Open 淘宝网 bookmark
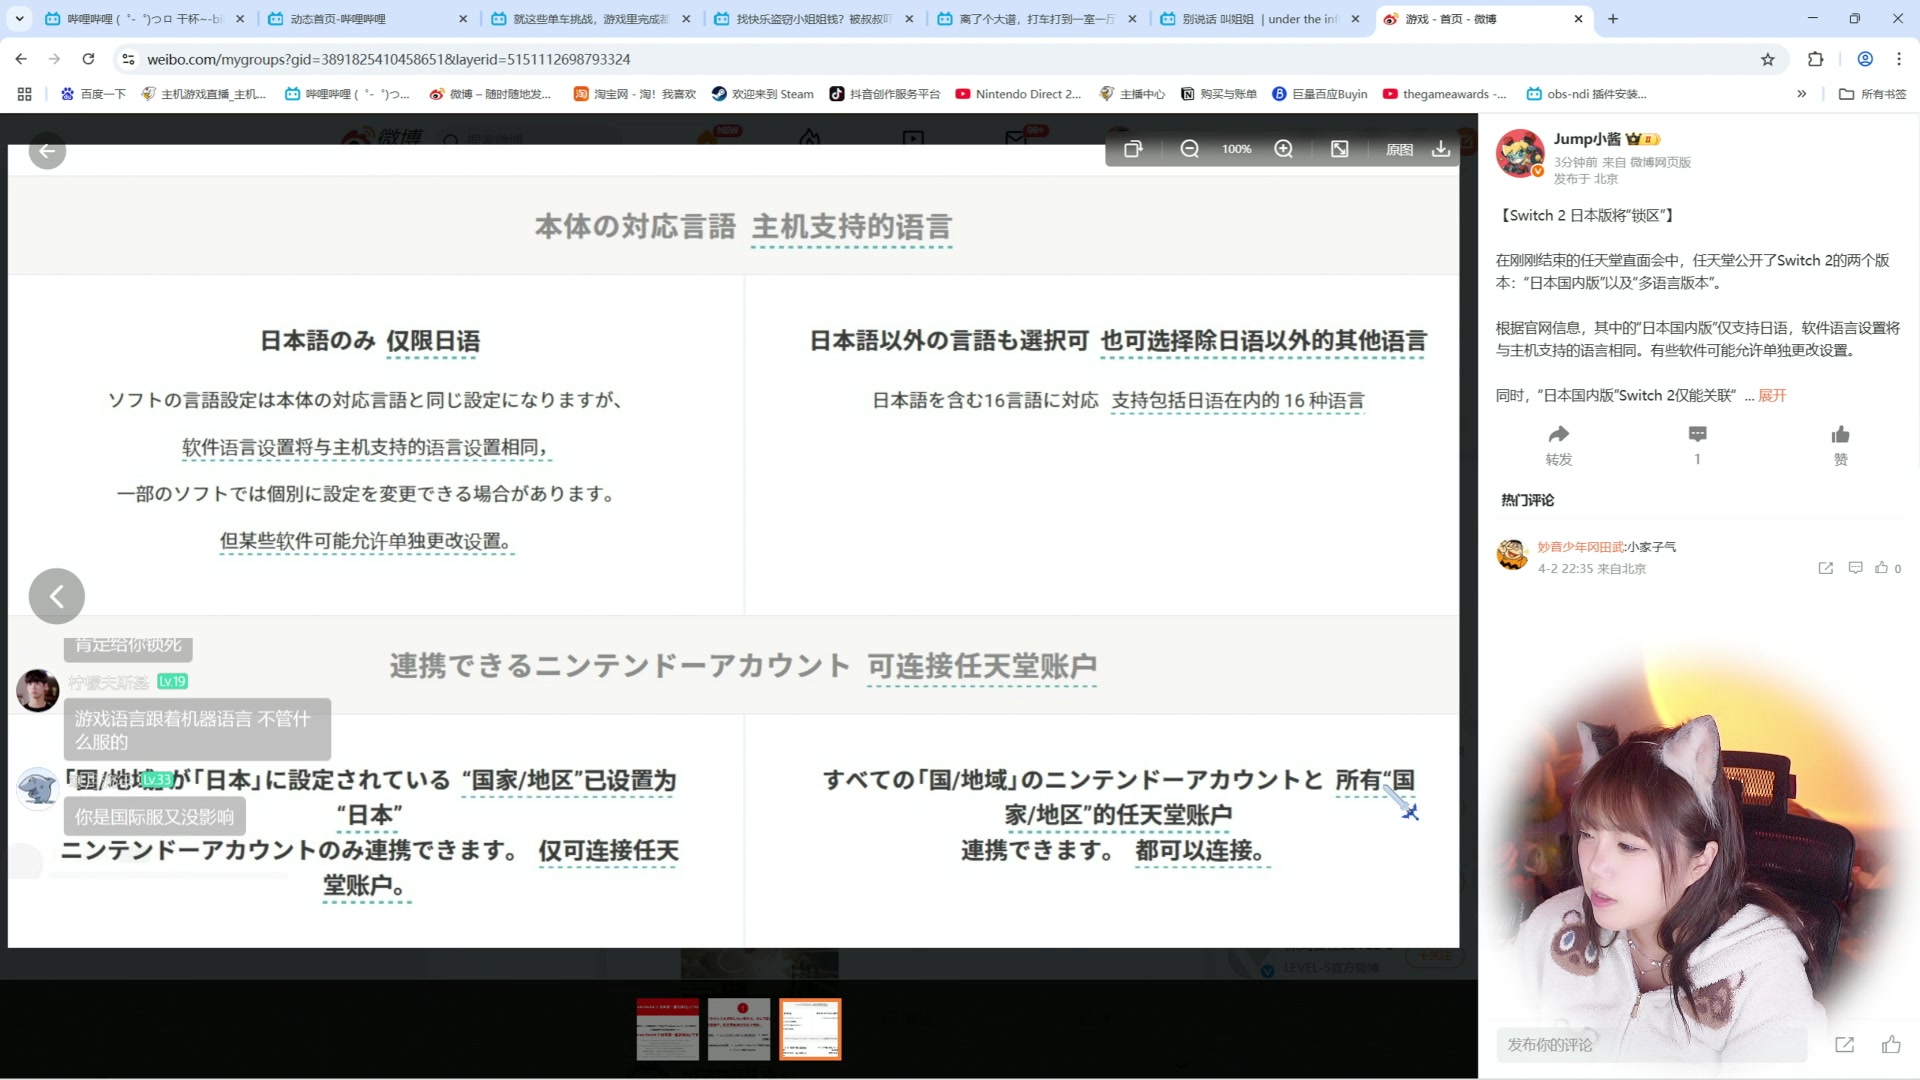This screenshot has width=1920, height=1080. tap(634, 94)
